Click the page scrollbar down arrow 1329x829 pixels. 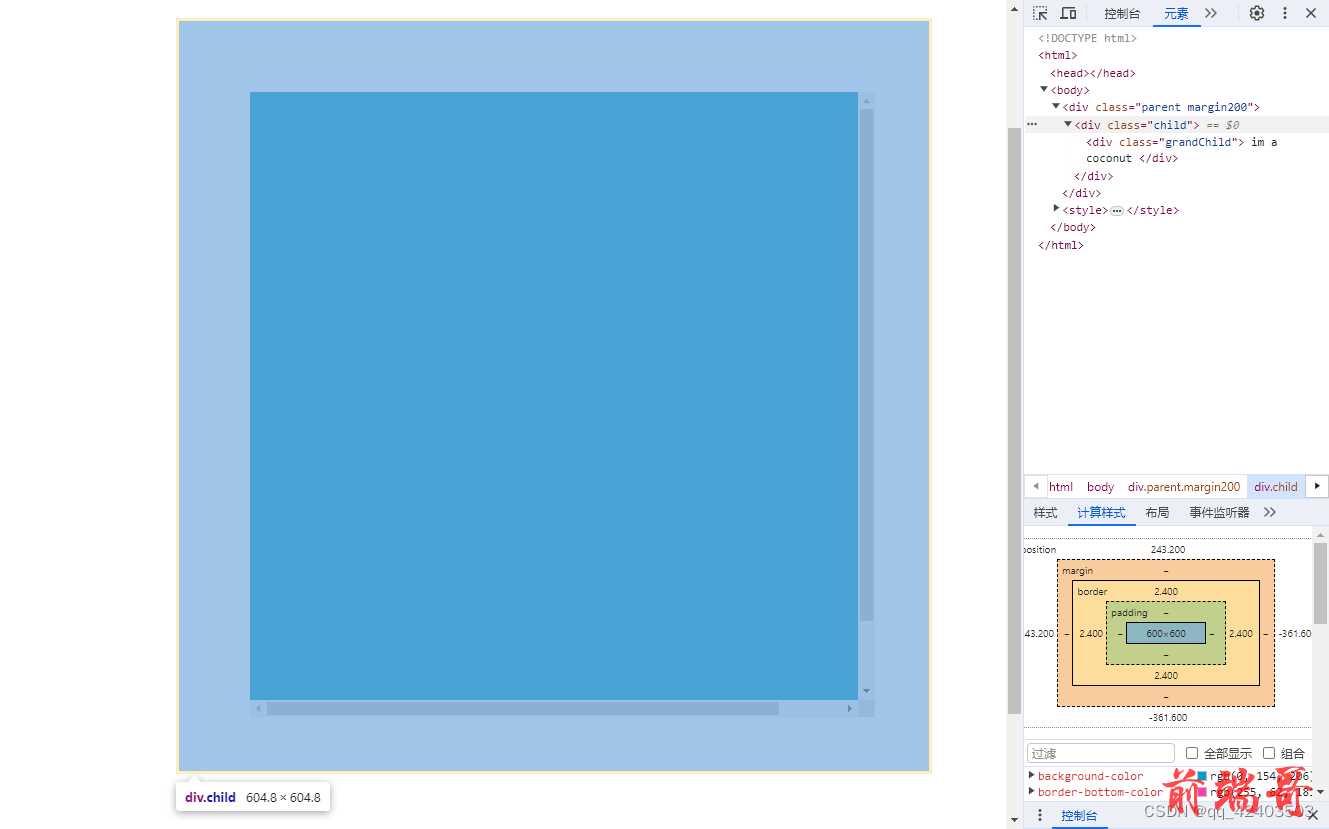coord(1014,820)
